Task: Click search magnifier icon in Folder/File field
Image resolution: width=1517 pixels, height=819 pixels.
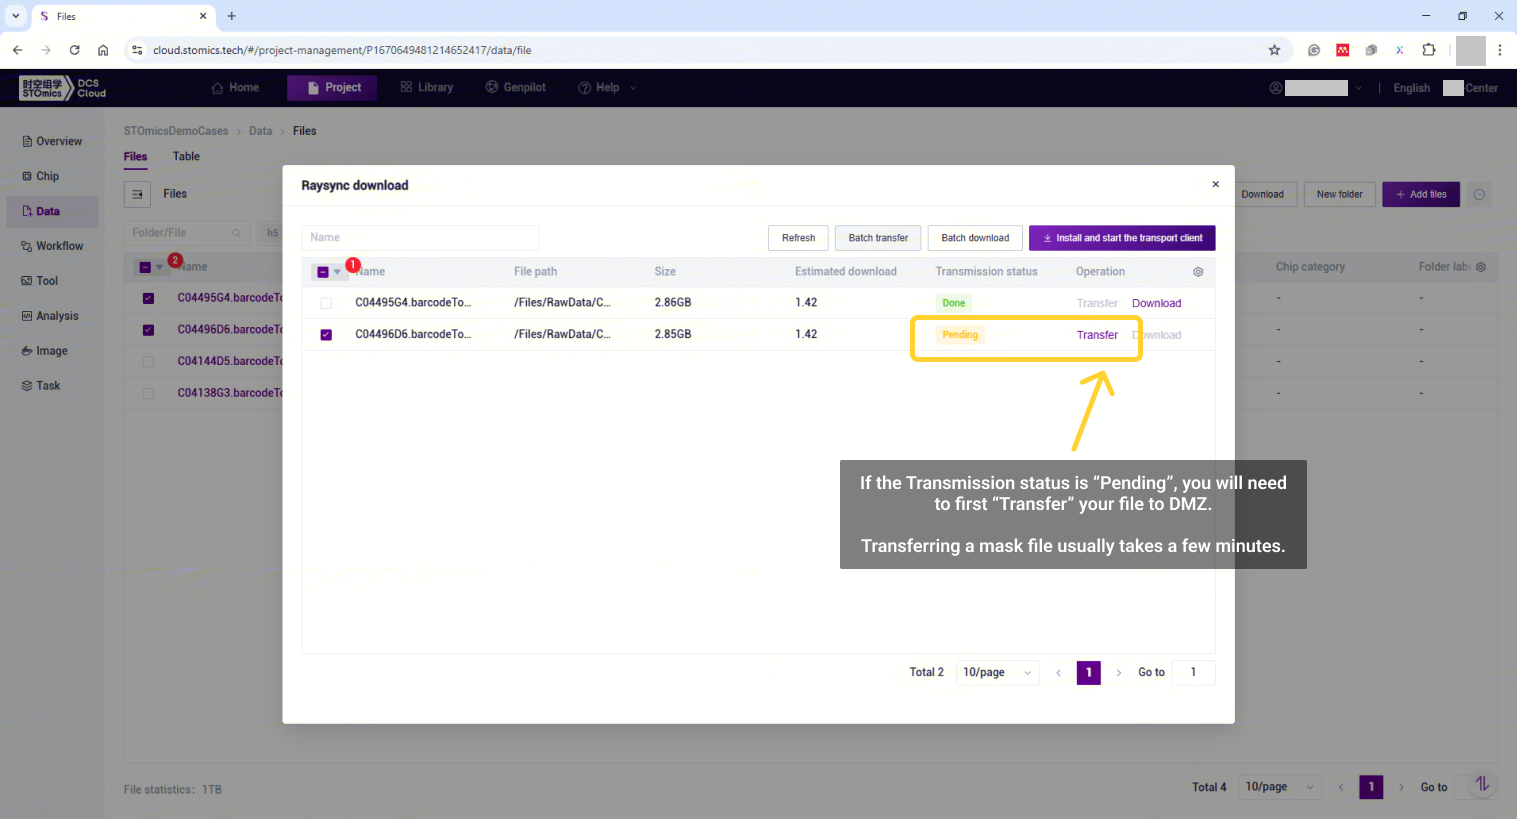Action: 237,233
